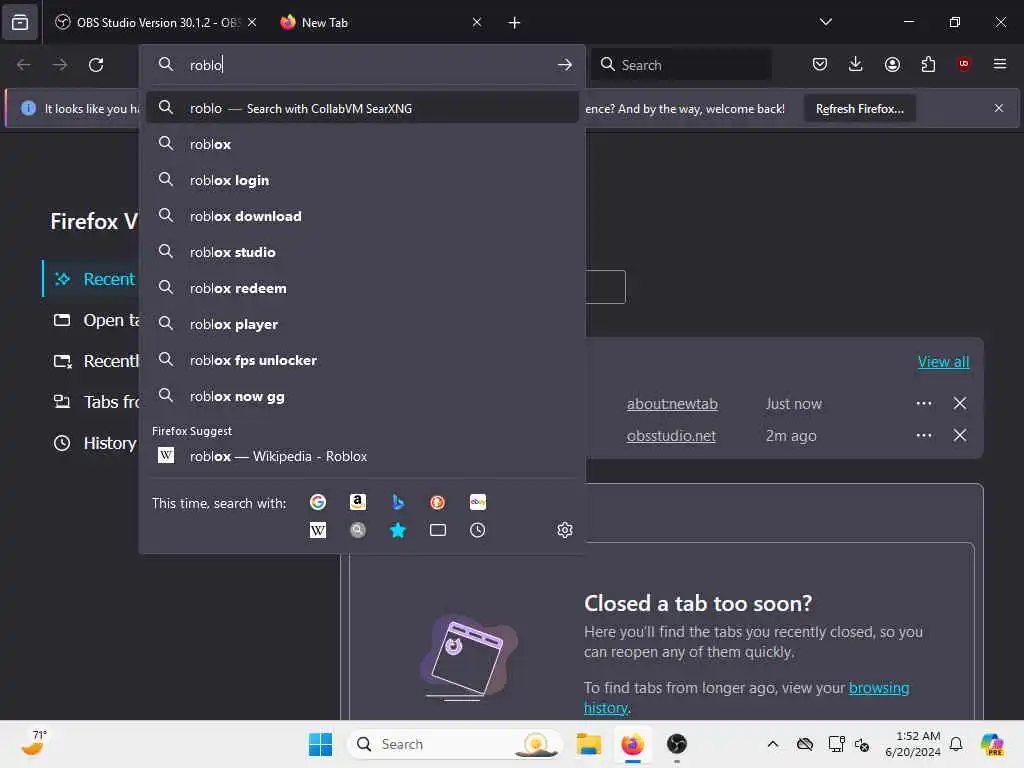The height and width of the screenshot is (768, 1024).
Task: Open more options for obsstudio.net row
Action: [923, 435]
